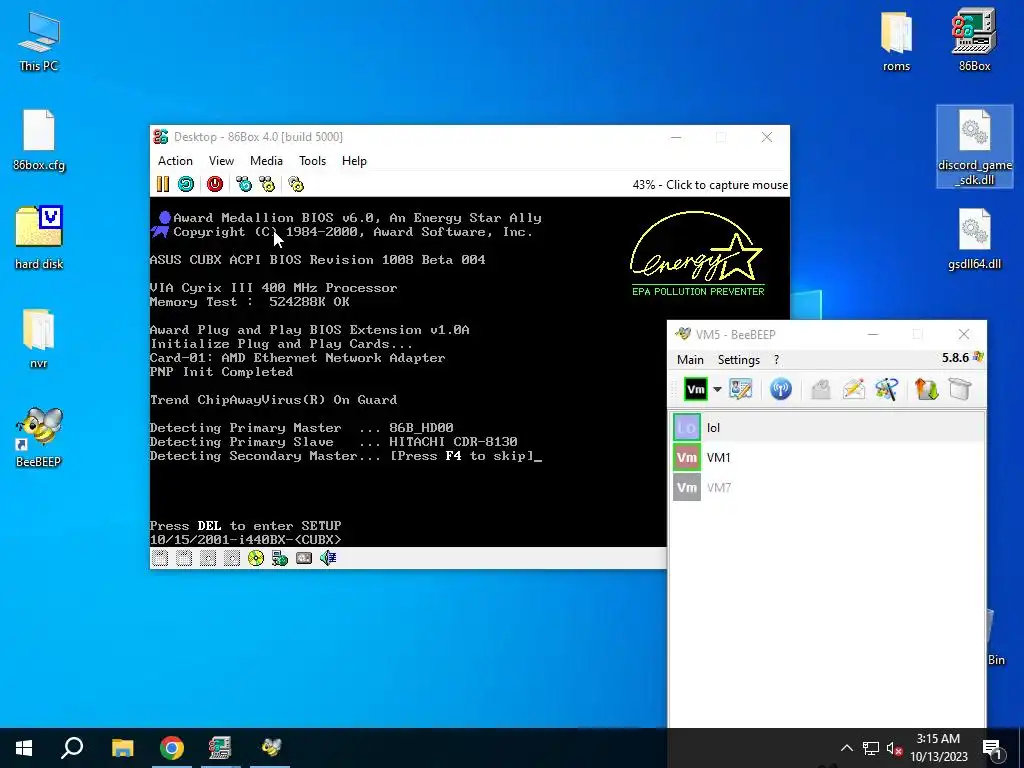Click the speaker sound icon in 86Box status bar

coord(328,558)
